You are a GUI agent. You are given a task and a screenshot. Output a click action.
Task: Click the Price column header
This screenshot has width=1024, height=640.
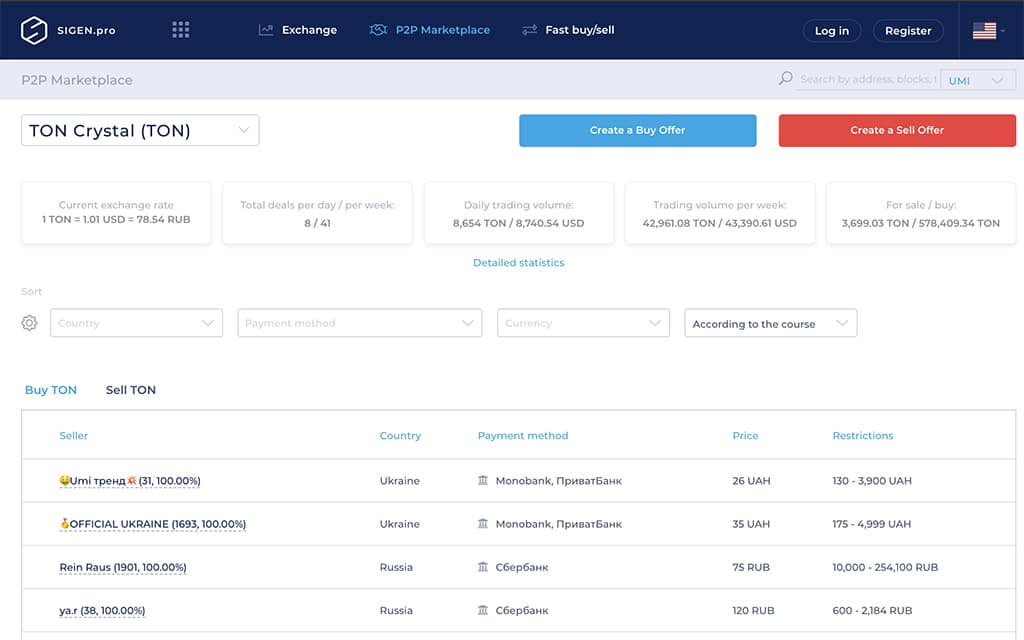click(745, 436)
